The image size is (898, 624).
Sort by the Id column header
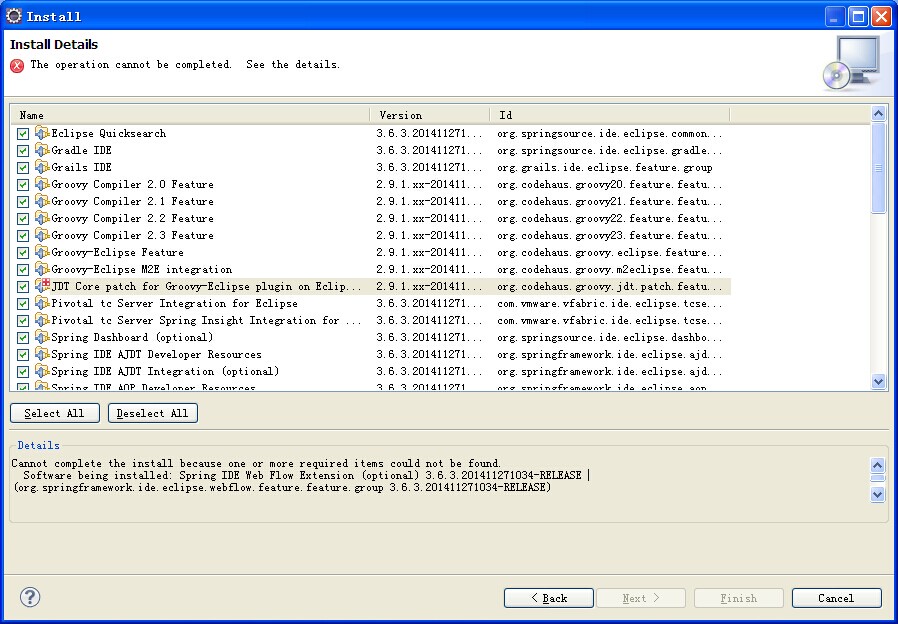(x=610, y=115)
